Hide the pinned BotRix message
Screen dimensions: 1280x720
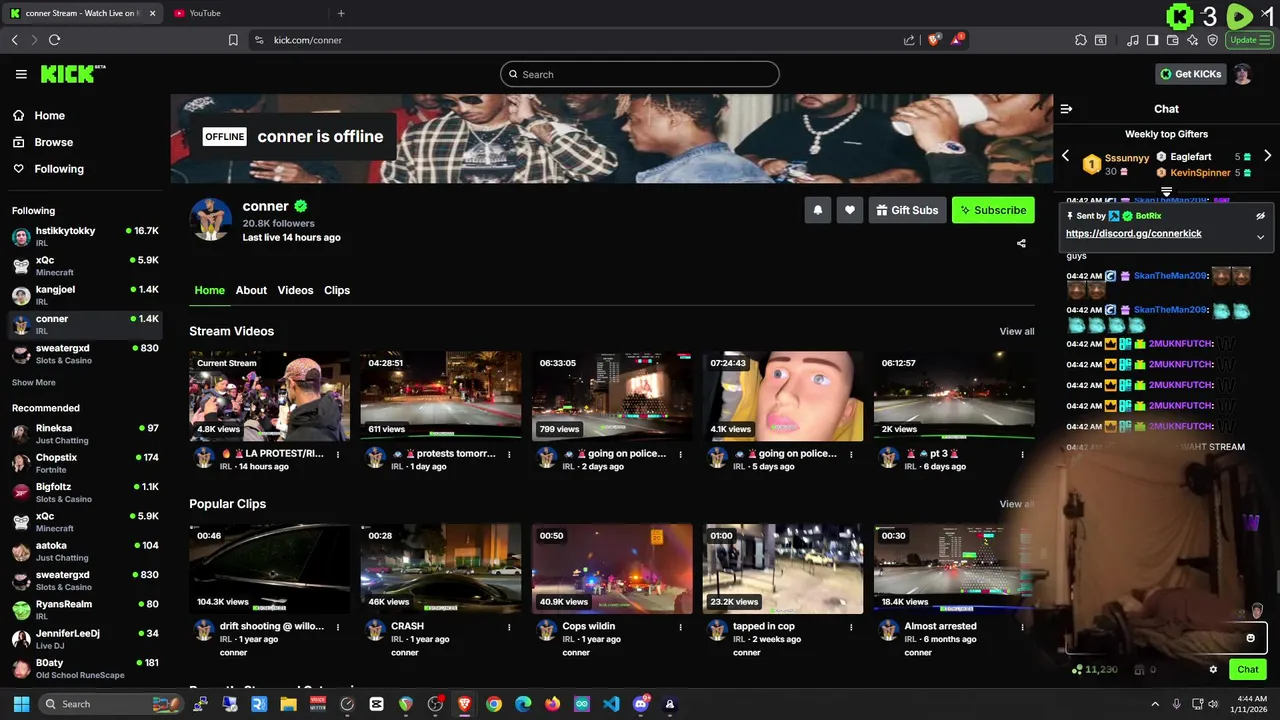[1260, 216]
